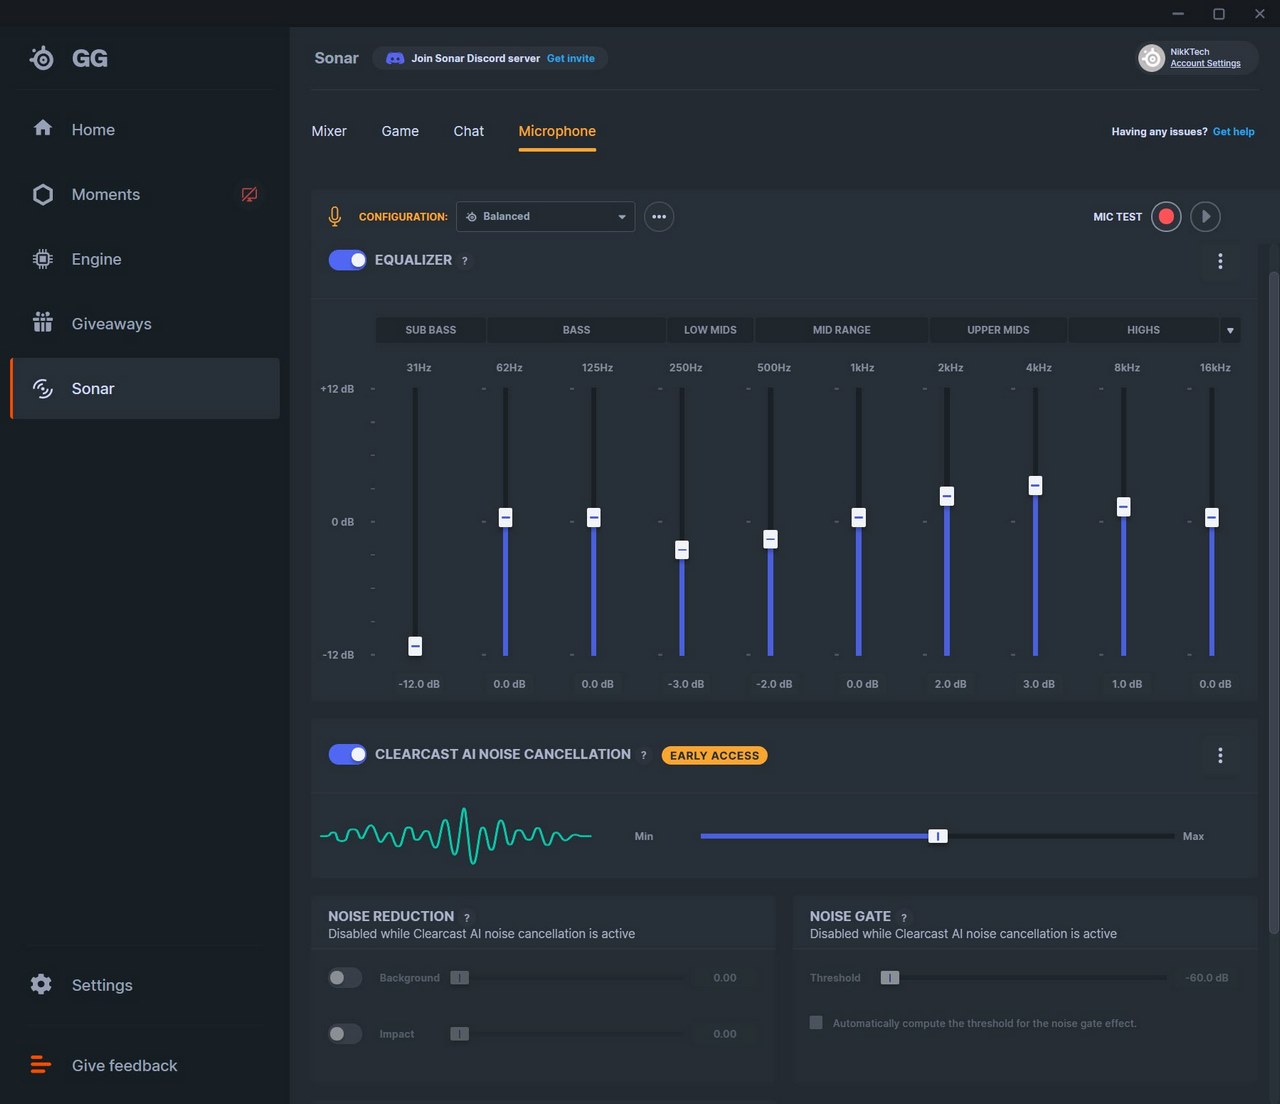Select the Microphone tab

(x=557, y=131)
